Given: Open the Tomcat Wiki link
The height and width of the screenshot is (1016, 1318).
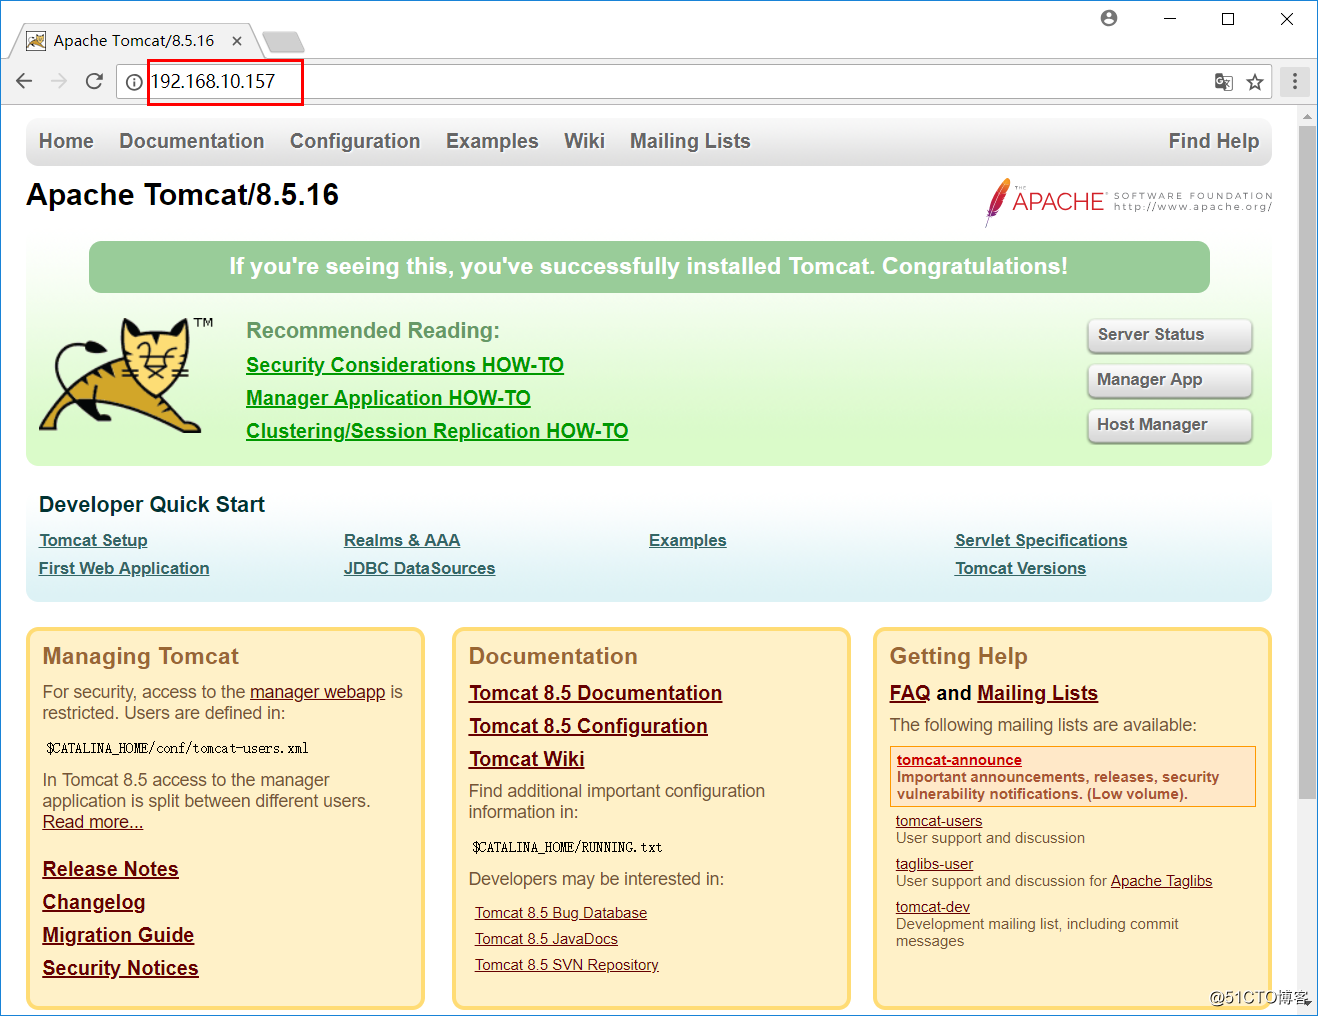Looking at the screenshot, I should pyautogui.click(x=527, y=759).
